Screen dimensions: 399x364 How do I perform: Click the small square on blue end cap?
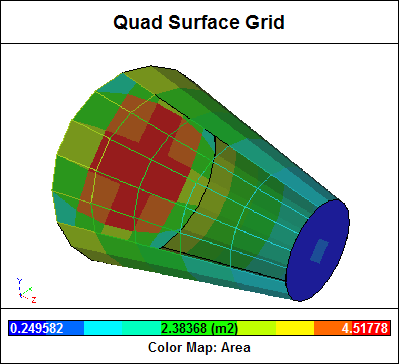click(319, 251)
